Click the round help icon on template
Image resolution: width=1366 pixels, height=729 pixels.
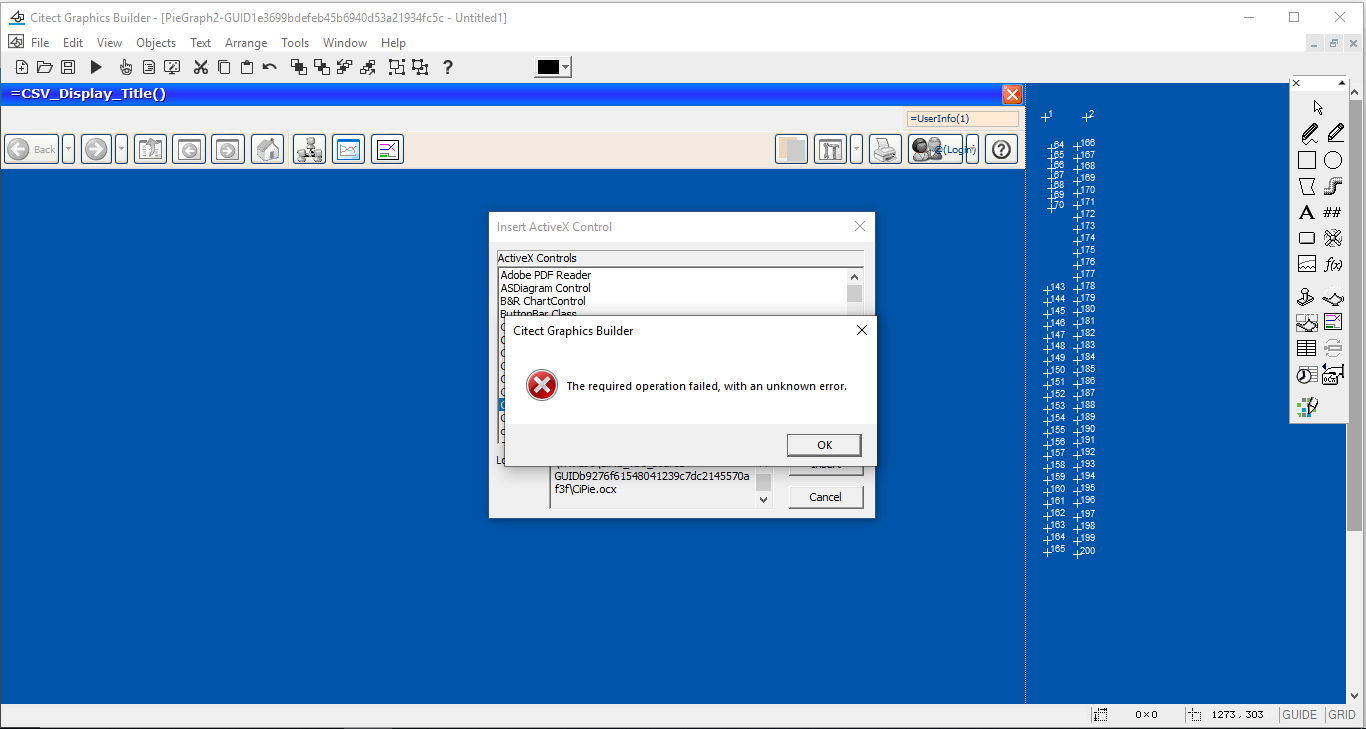tap(1001, 149)
